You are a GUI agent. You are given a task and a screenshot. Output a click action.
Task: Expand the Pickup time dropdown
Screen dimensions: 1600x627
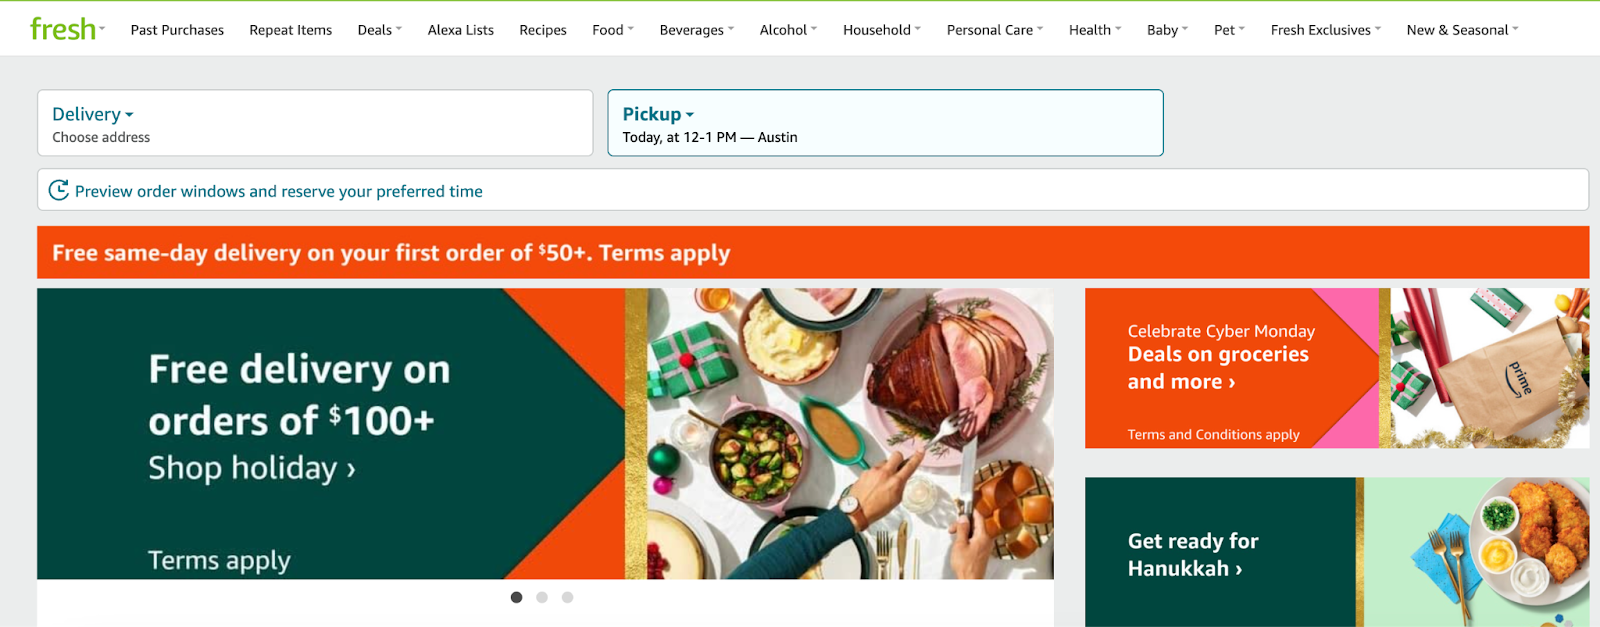point(658,114)
